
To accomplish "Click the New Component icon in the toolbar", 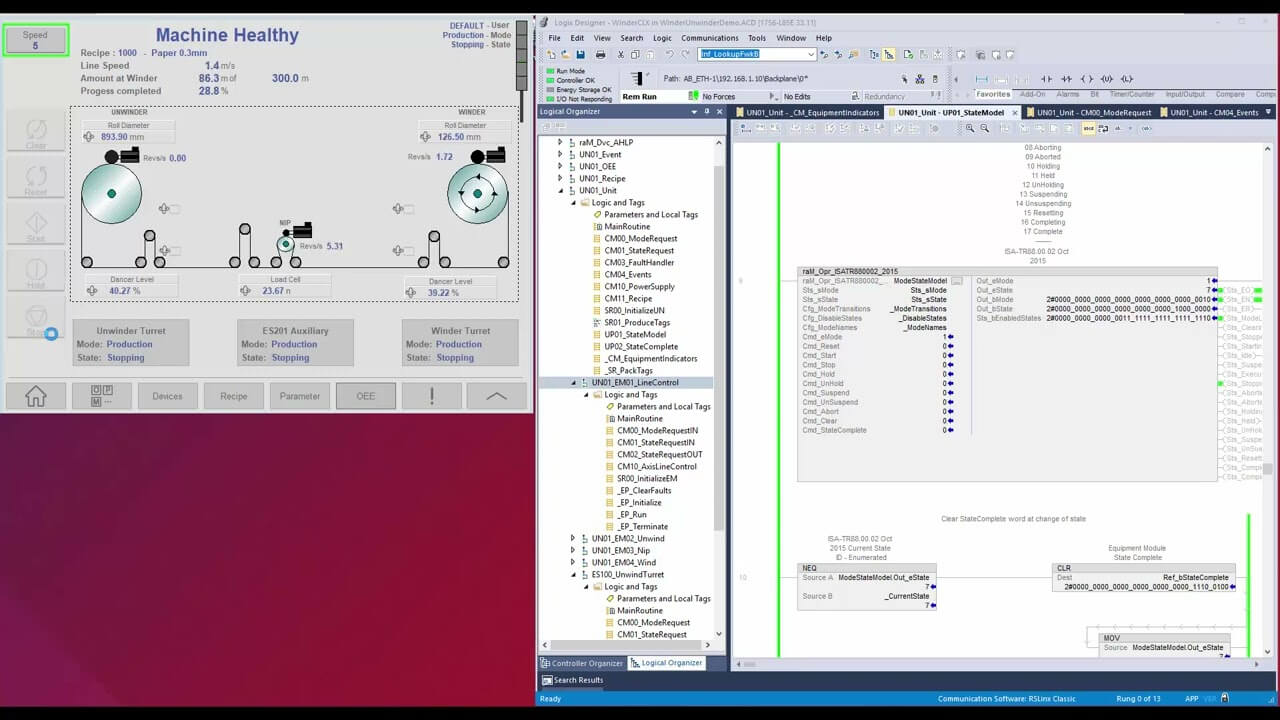I will point(552,55).
